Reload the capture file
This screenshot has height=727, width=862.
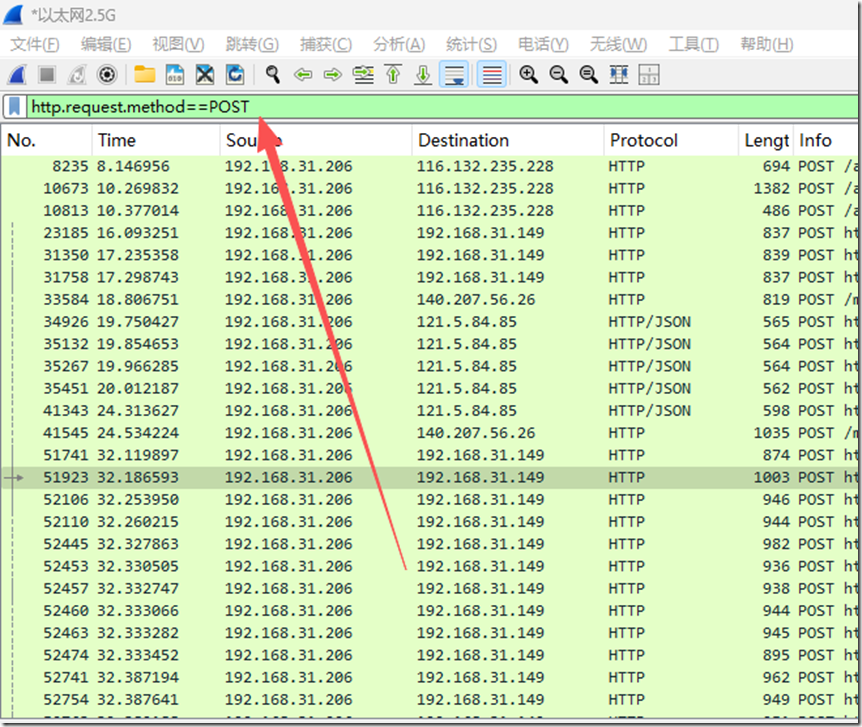235,74
